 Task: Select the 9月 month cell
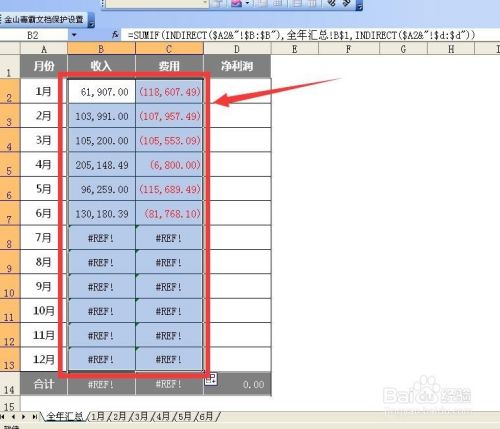(x=44, y=286)
